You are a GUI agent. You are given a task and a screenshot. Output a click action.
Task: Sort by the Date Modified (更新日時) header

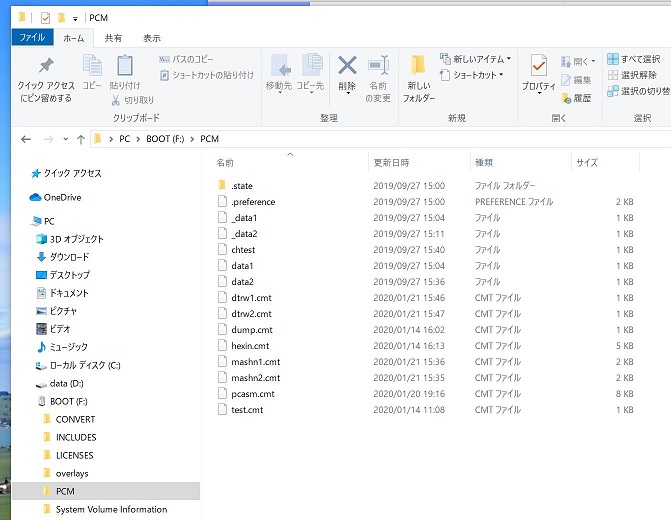click(x=391, y=163)
